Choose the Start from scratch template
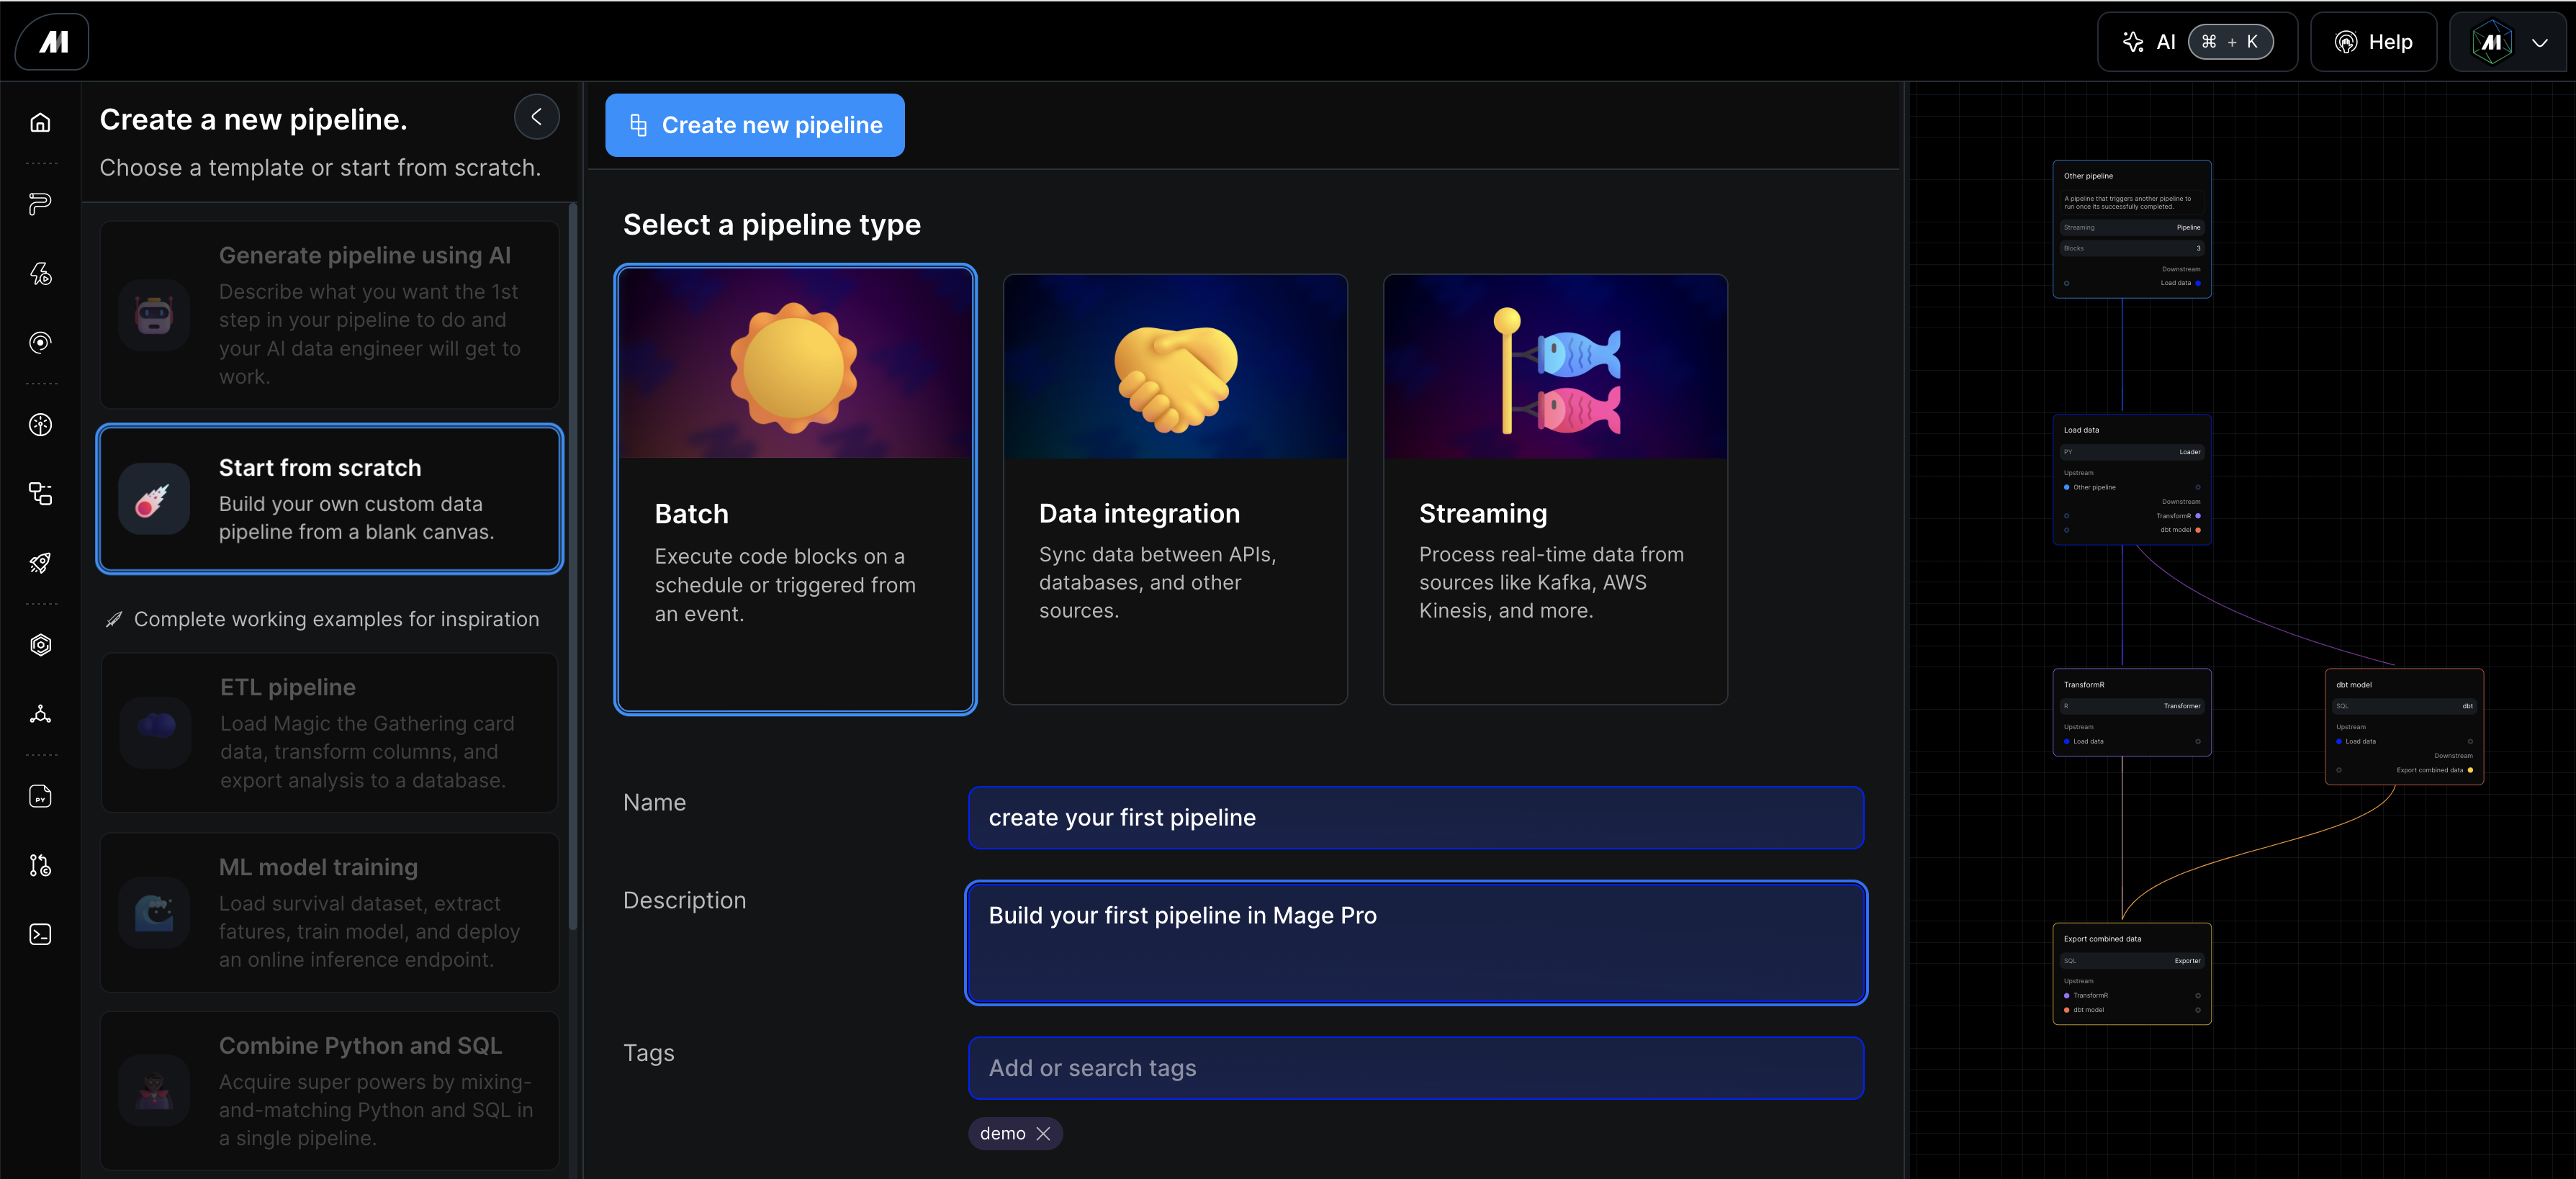The width and height of the screenshot is (2576, 1179). (330, 499)
